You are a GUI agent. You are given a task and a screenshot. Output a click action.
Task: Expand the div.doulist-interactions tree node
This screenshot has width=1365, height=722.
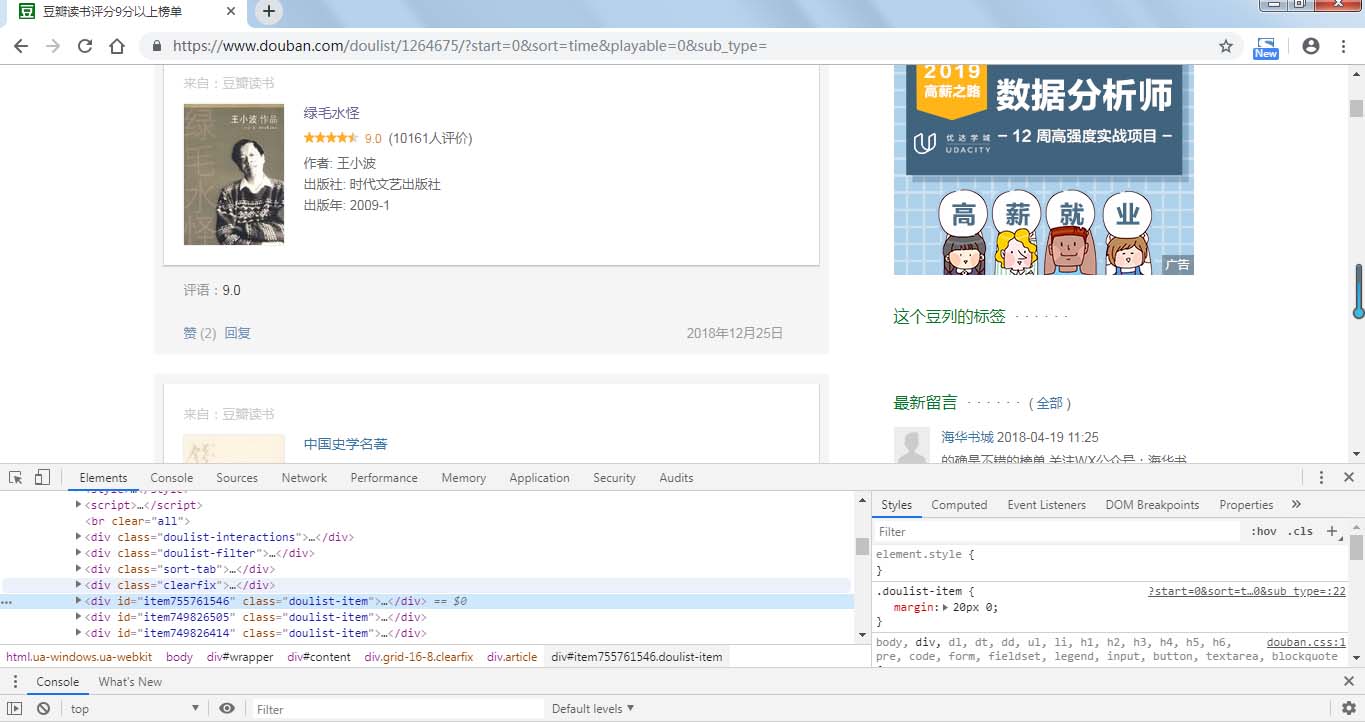point(79,537)
